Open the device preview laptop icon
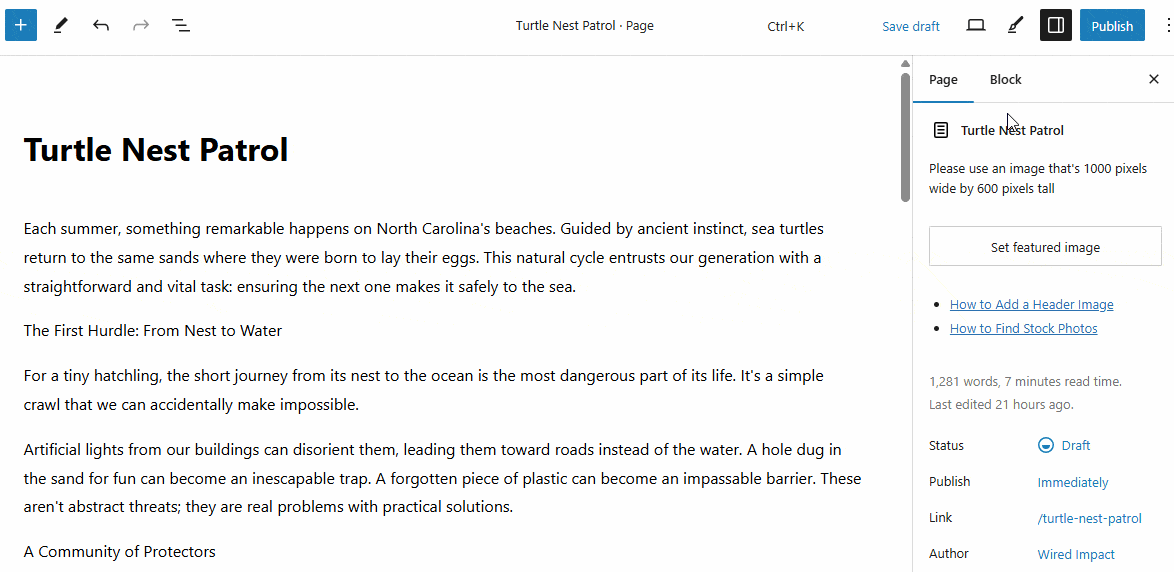 coord(976,25)
